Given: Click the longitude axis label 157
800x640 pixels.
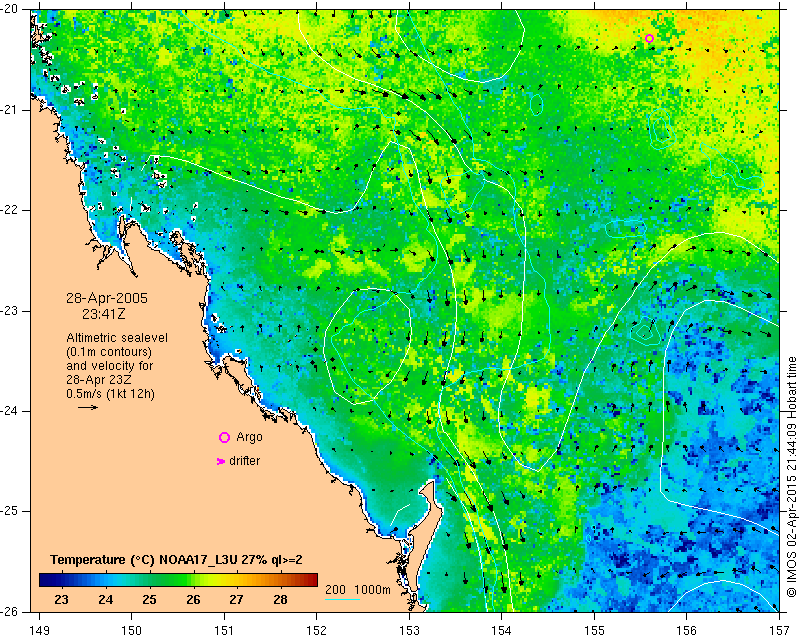Looking at the screenshot, I should [x=780, y=631].
